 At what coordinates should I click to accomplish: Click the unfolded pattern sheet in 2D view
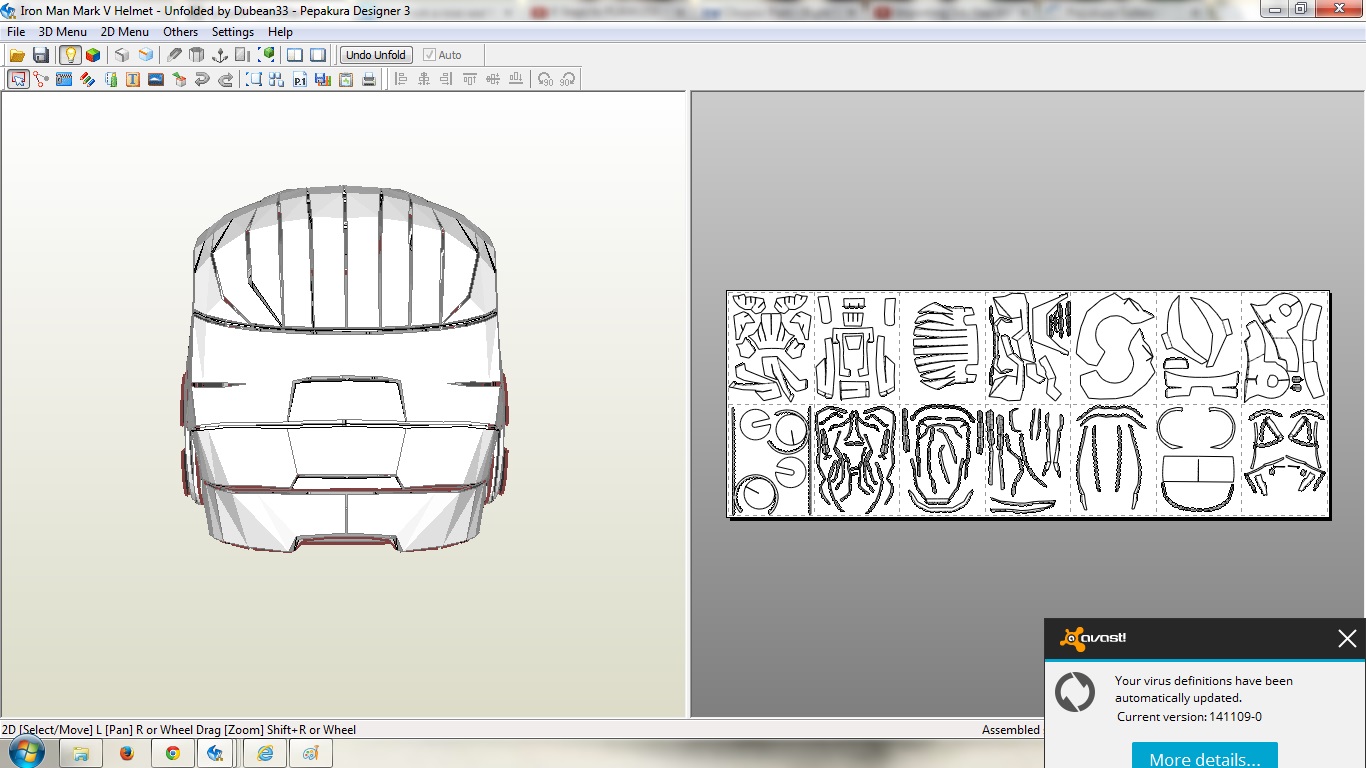[x=1028, y=404]
